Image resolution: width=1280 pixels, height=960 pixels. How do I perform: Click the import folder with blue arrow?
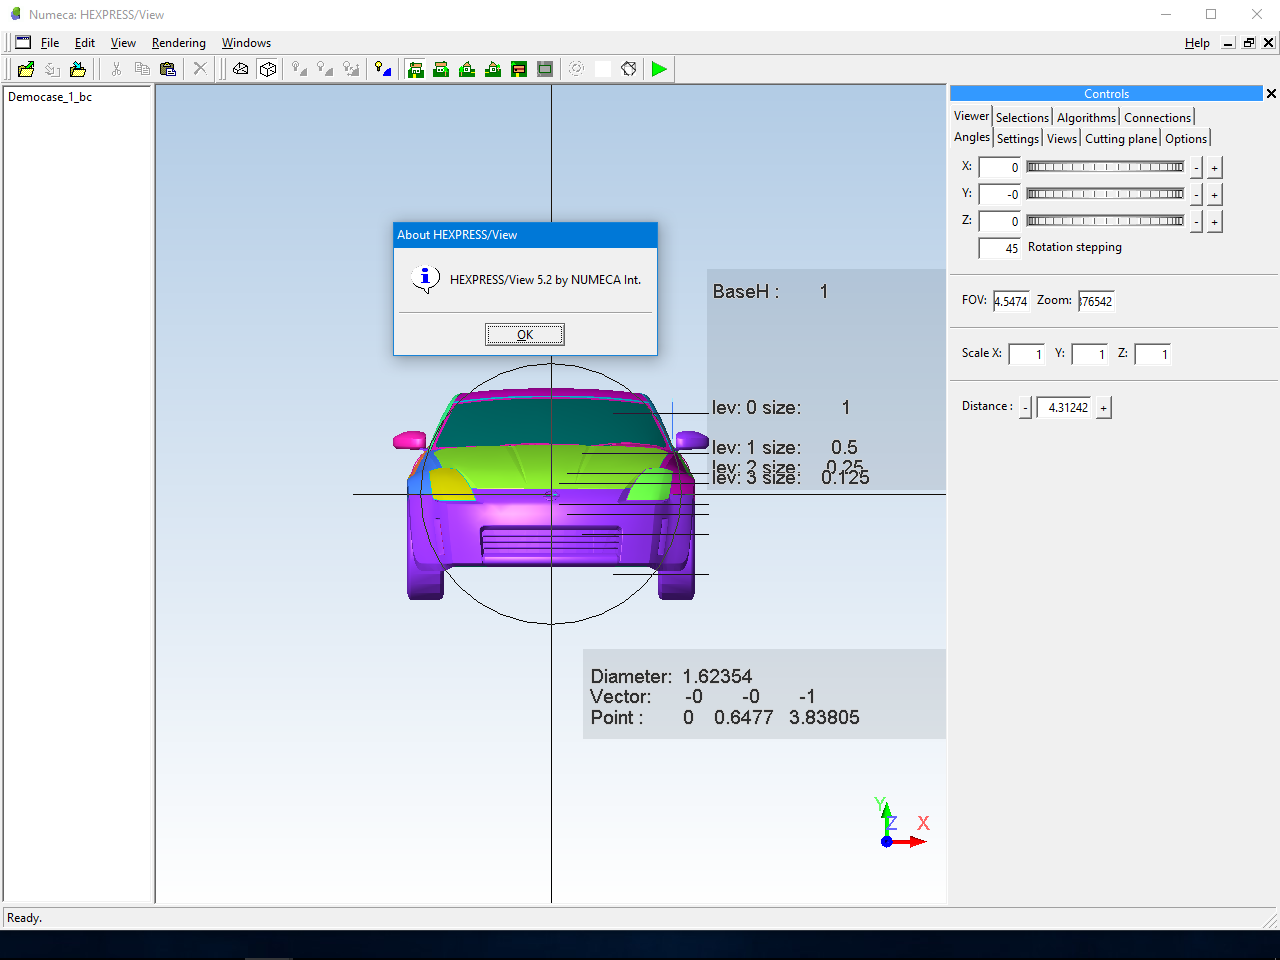(78, 69)
